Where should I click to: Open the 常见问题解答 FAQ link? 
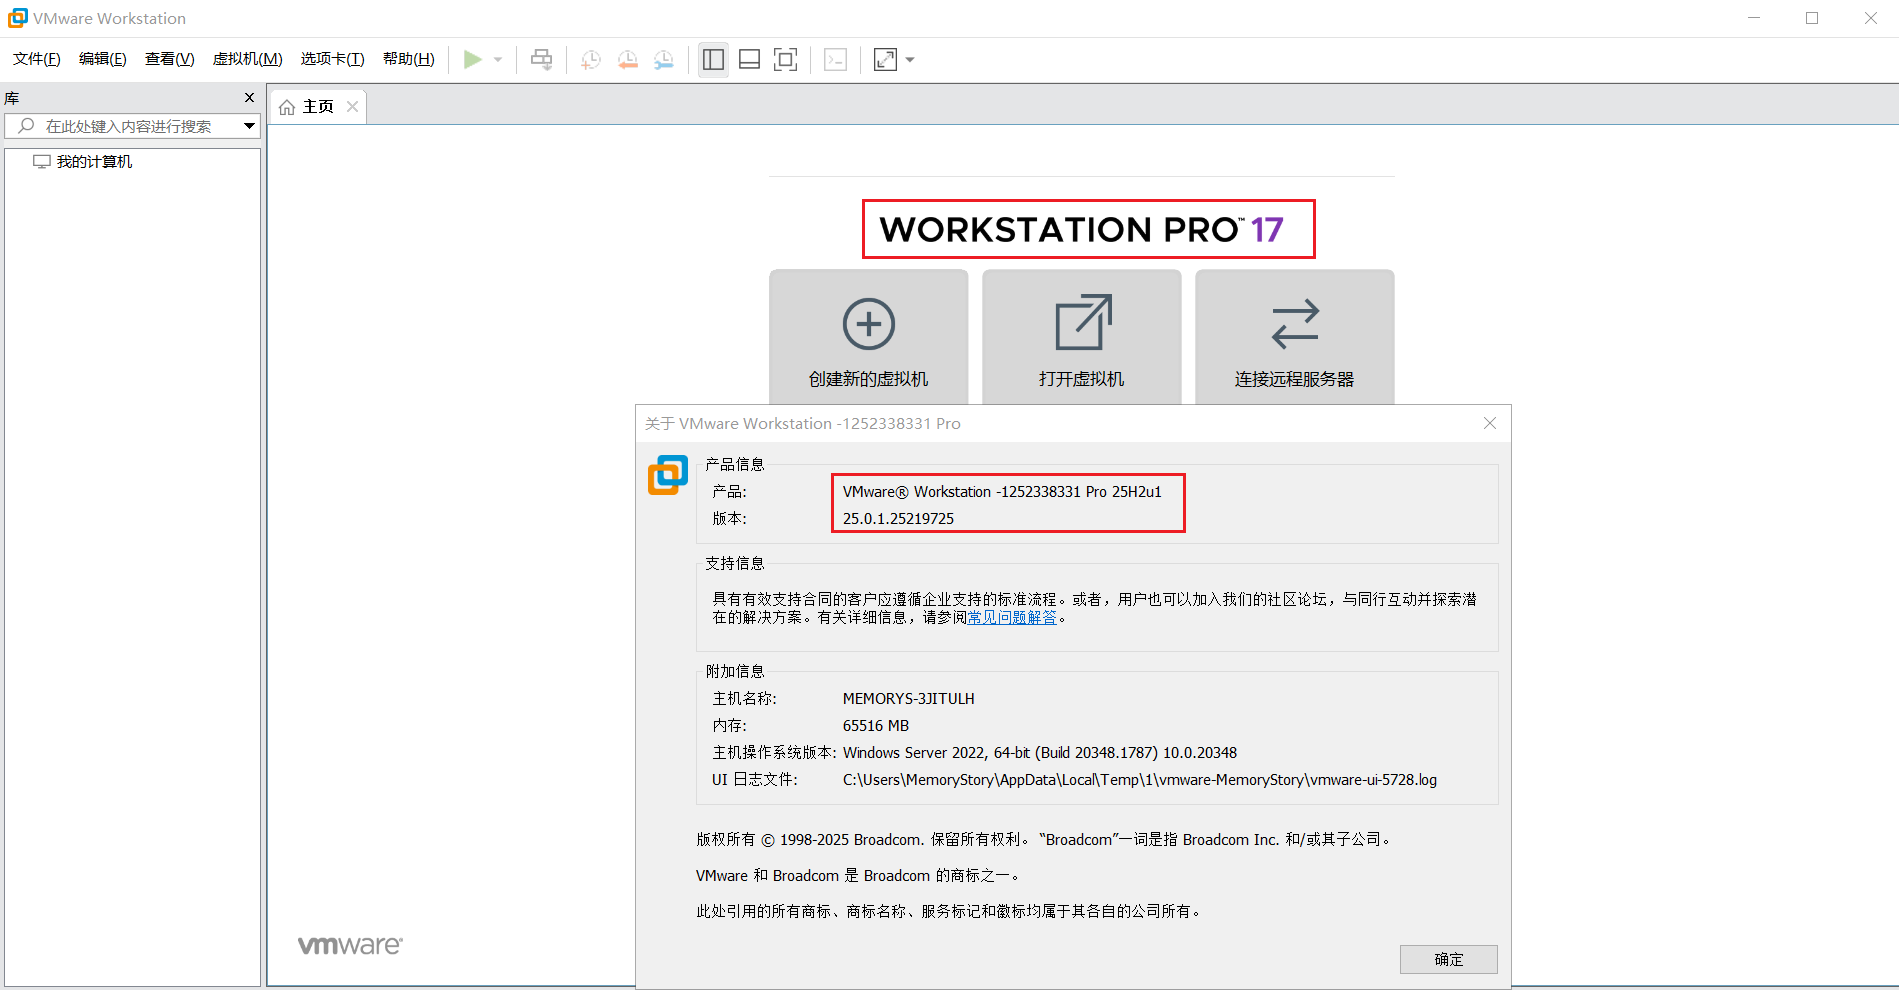tap(1012, 618)
